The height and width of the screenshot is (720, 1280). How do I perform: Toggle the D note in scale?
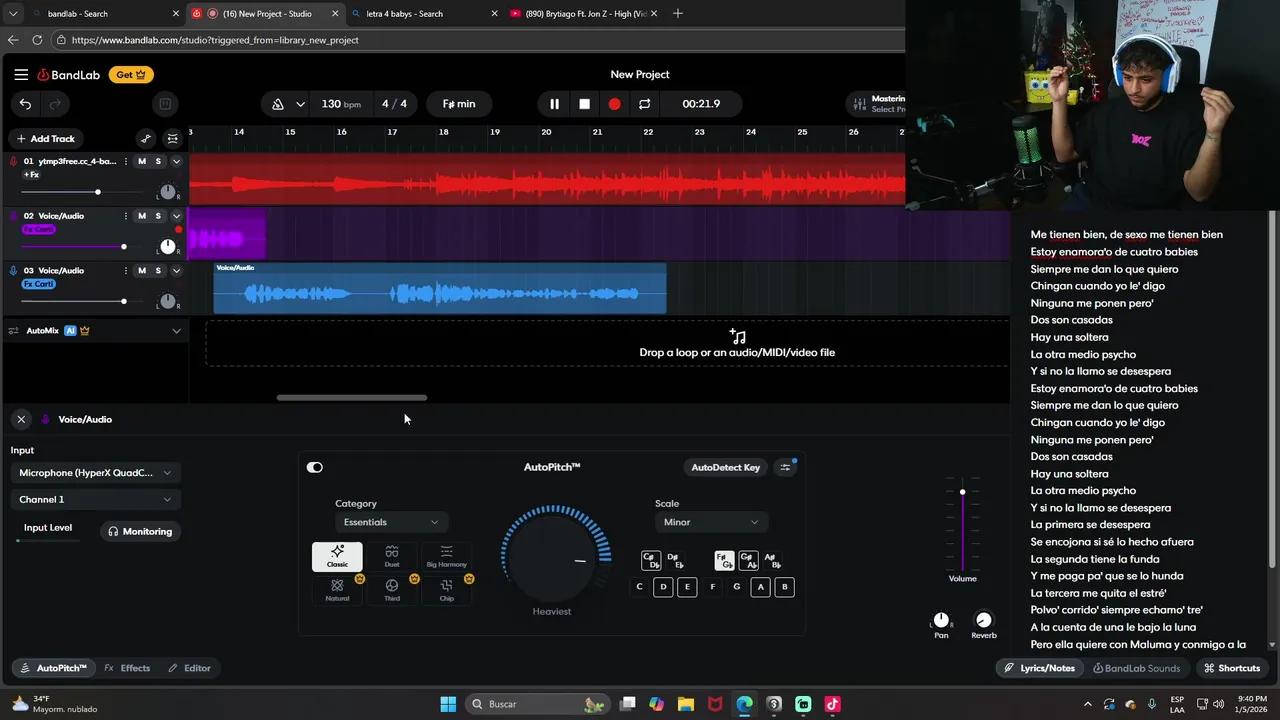pos(663,587)
